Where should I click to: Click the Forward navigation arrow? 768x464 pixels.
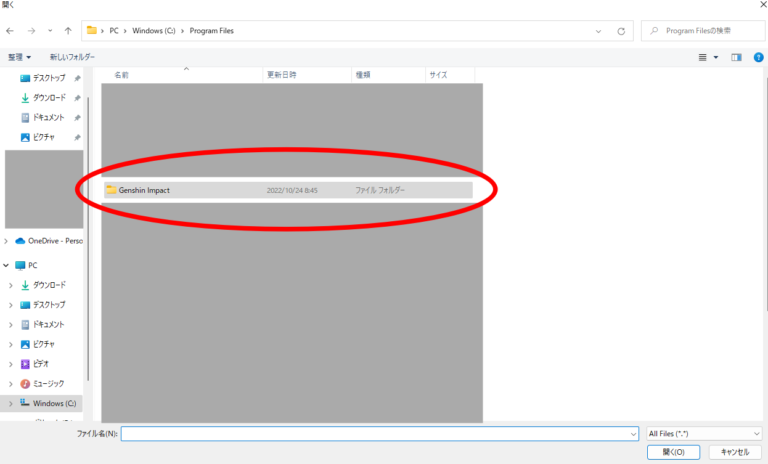(30, 31)
